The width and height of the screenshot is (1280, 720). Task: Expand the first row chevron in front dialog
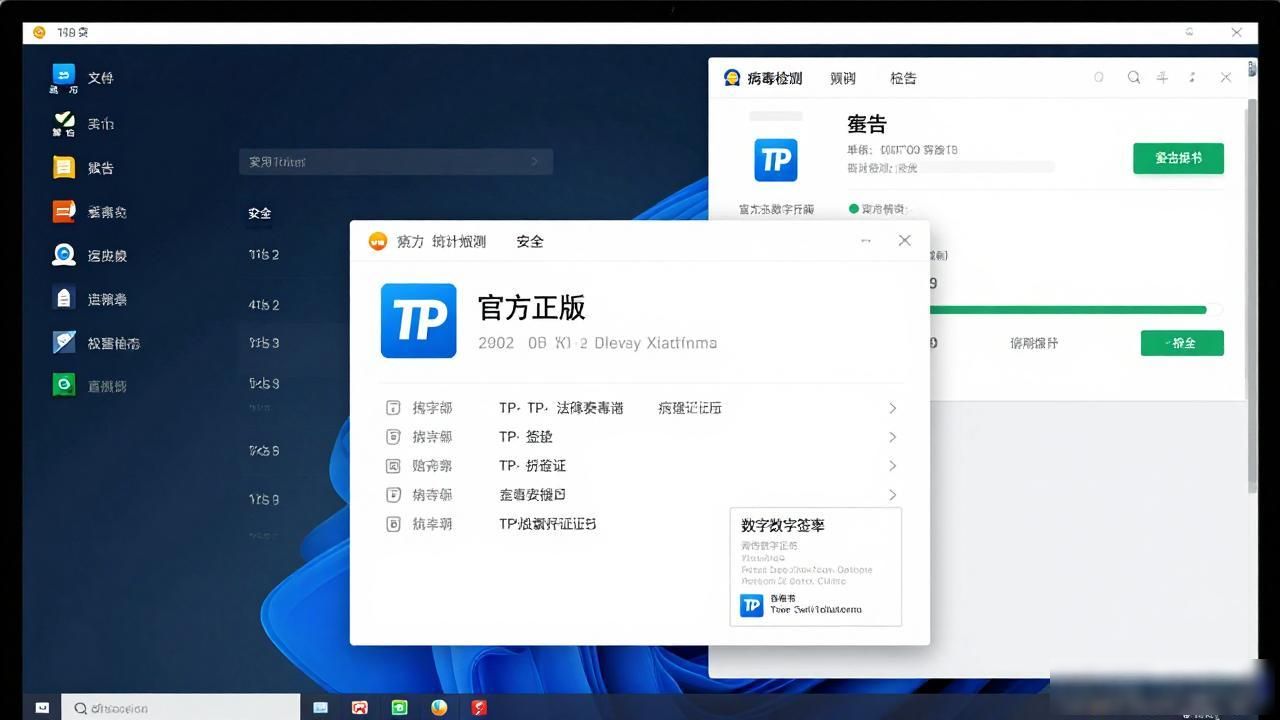(892, 408)
